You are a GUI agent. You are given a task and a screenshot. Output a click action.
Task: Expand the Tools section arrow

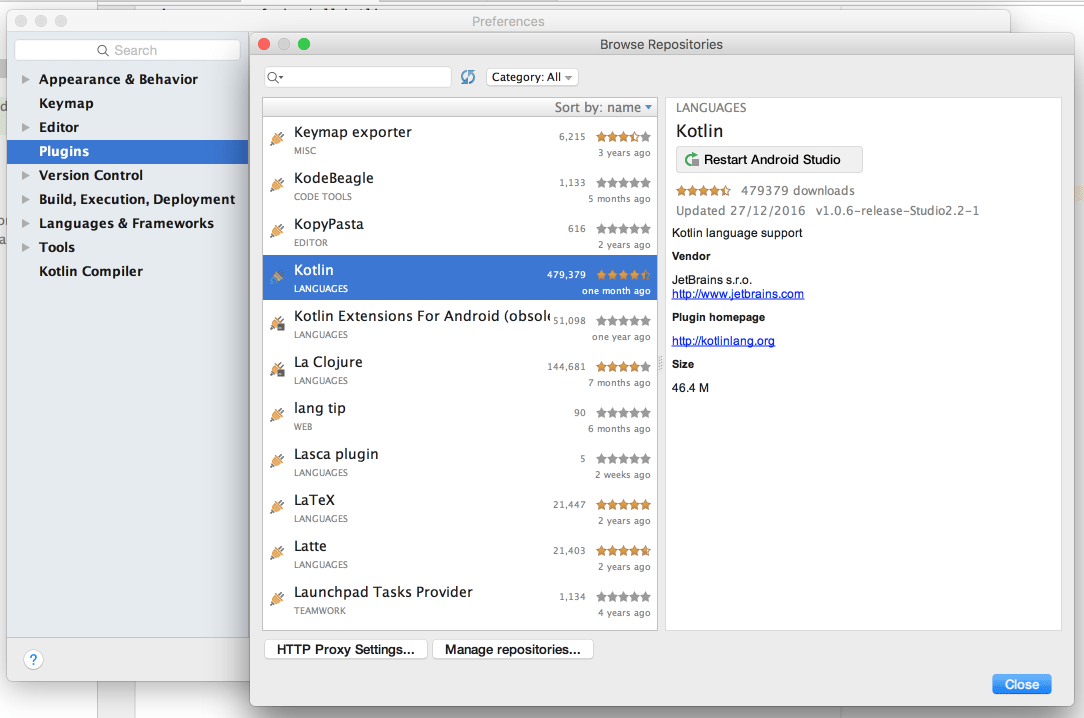click(26, 247)
